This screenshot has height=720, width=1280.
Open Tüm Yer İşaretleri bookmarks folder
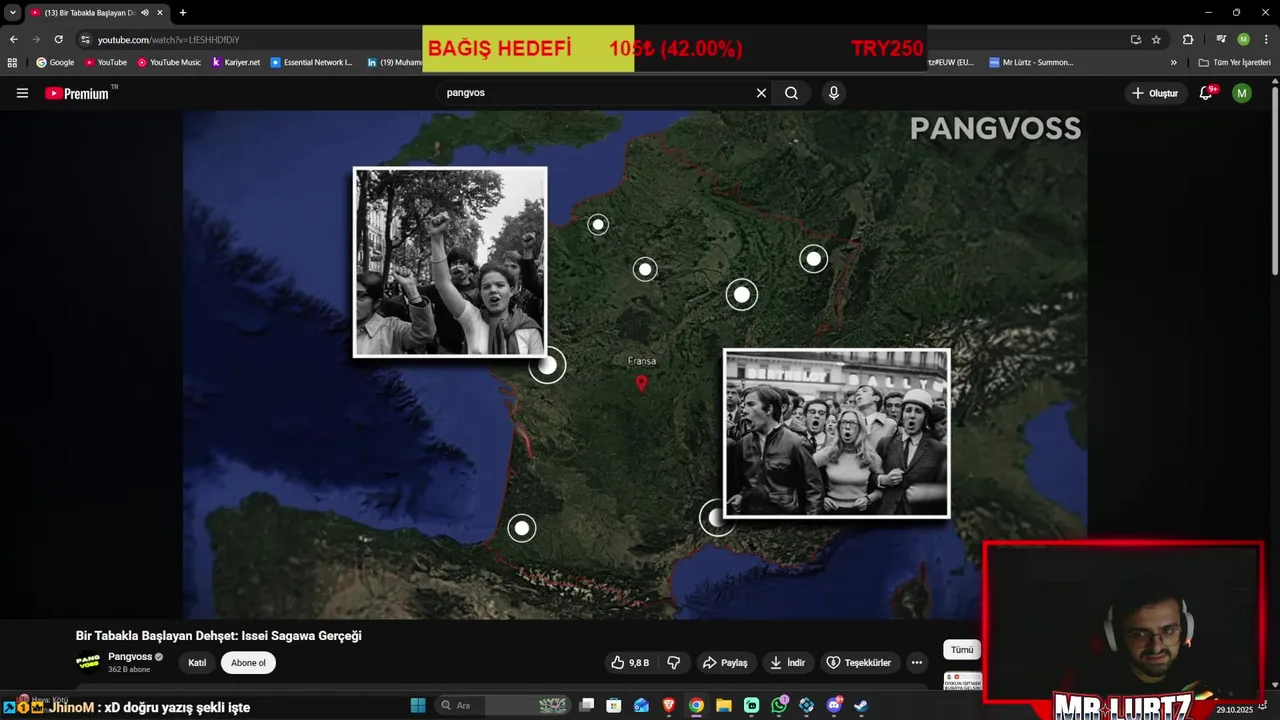[1235, 62]
